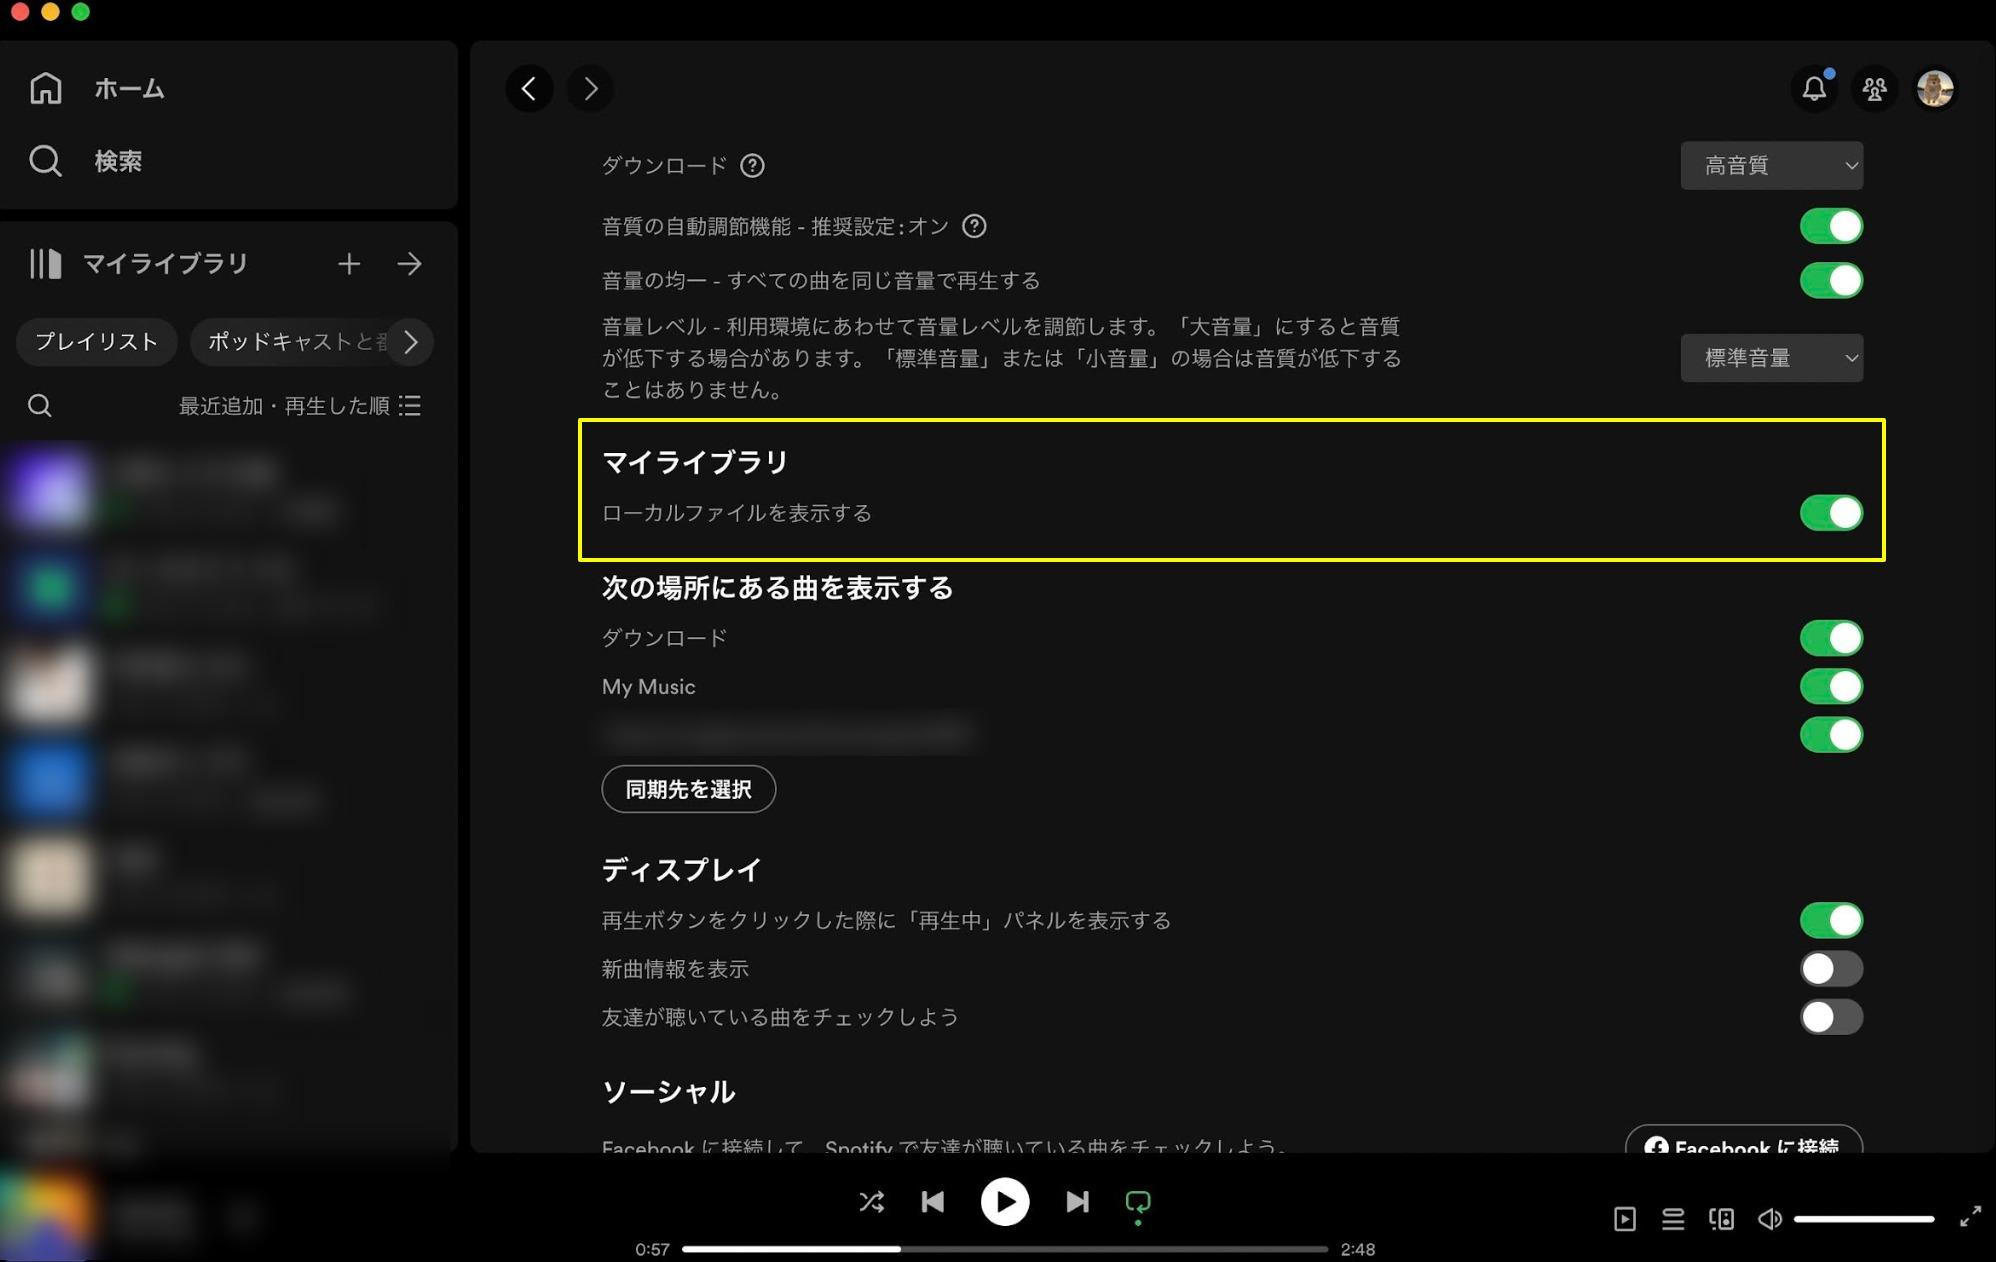
Task: Click the My Music label
Action: click(648, 687)
